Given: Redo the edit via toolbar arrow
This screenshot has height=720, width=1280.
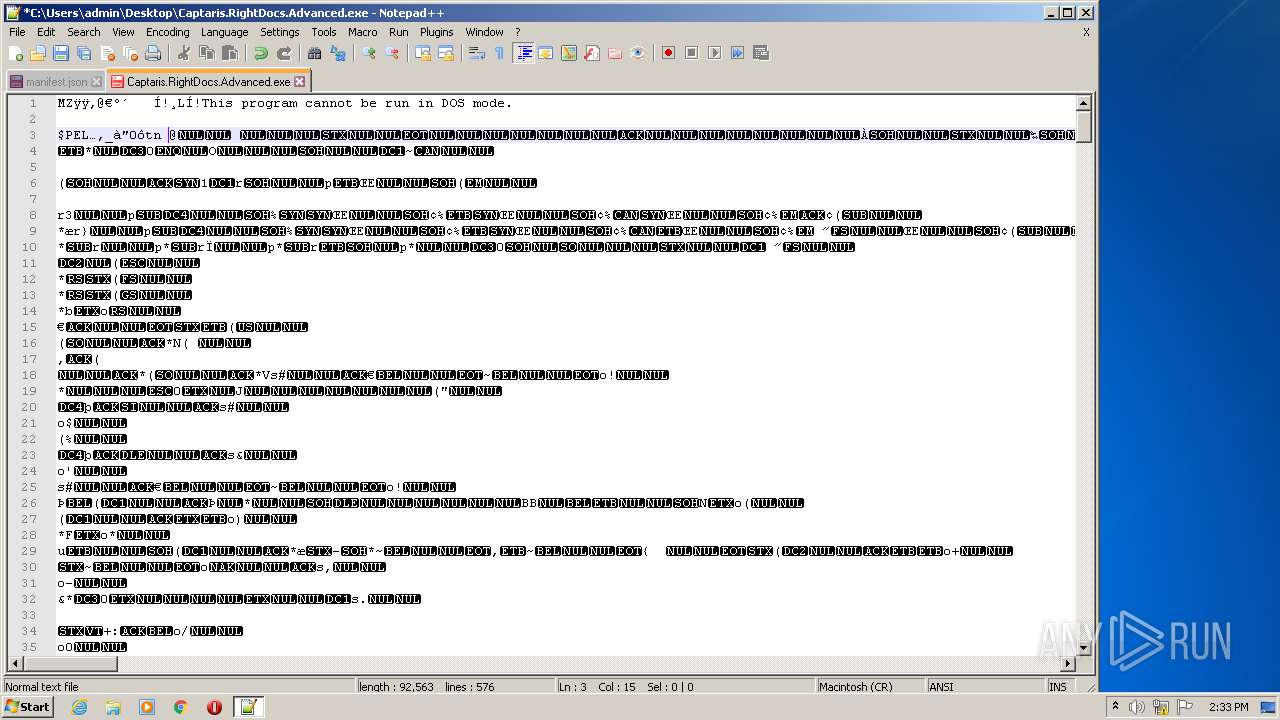Looking at the screenshot, I should 283,53.
